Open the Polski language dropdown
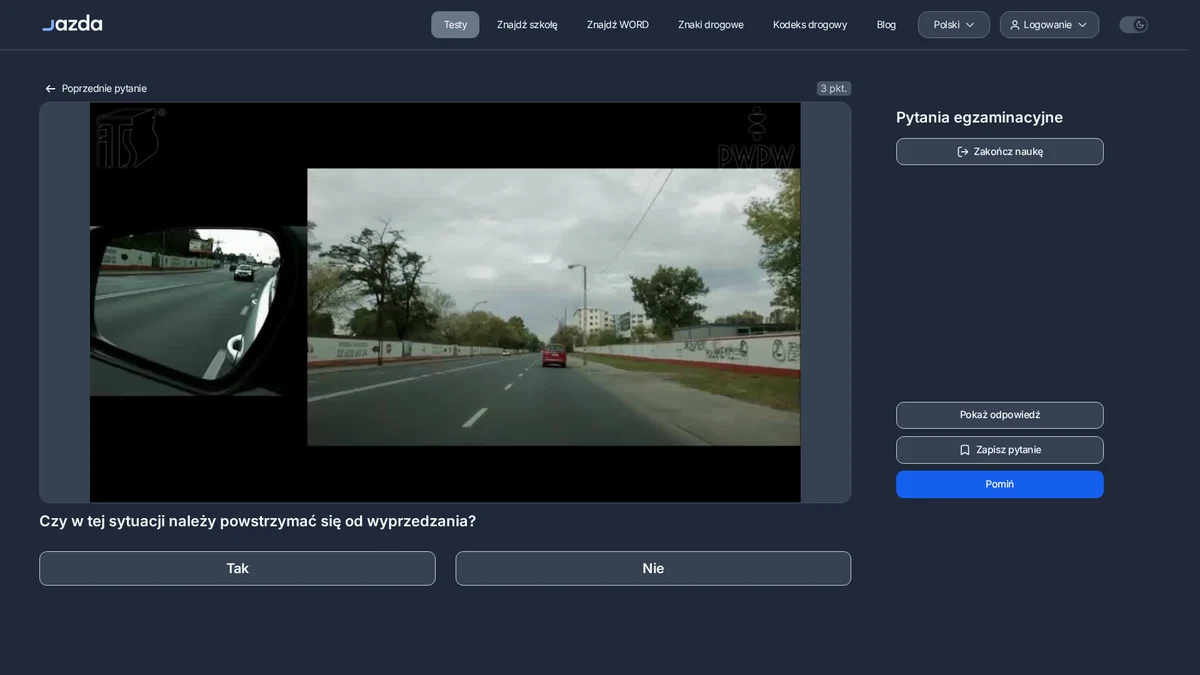The image size is (1200, 675). [954, 25]
